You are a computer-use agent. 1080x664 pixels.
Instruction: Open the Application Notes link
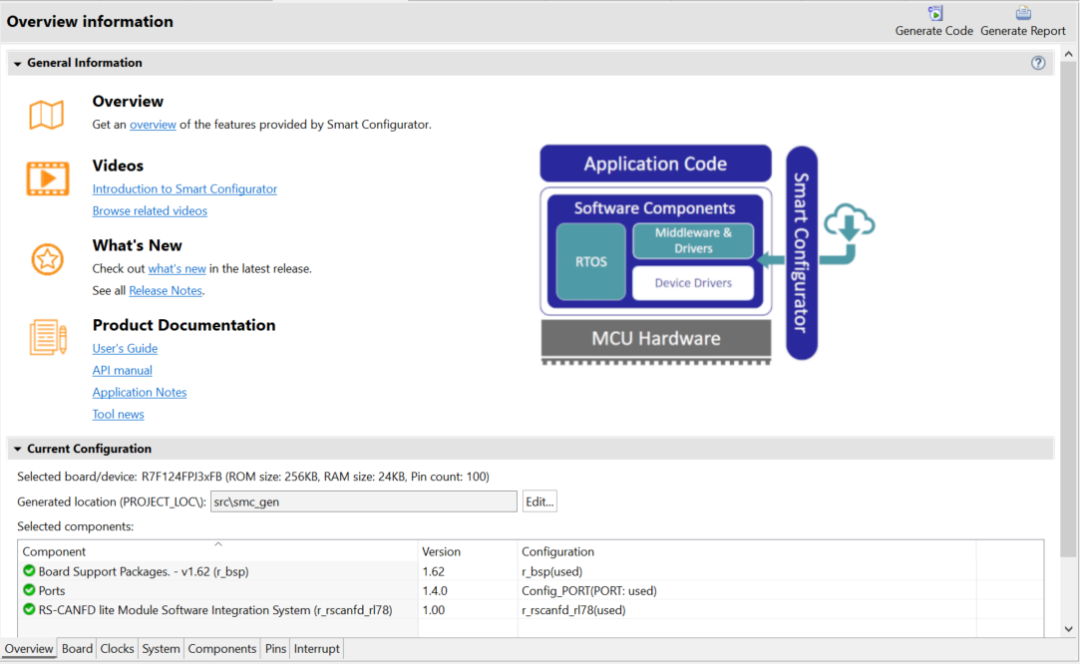(139, 393)
